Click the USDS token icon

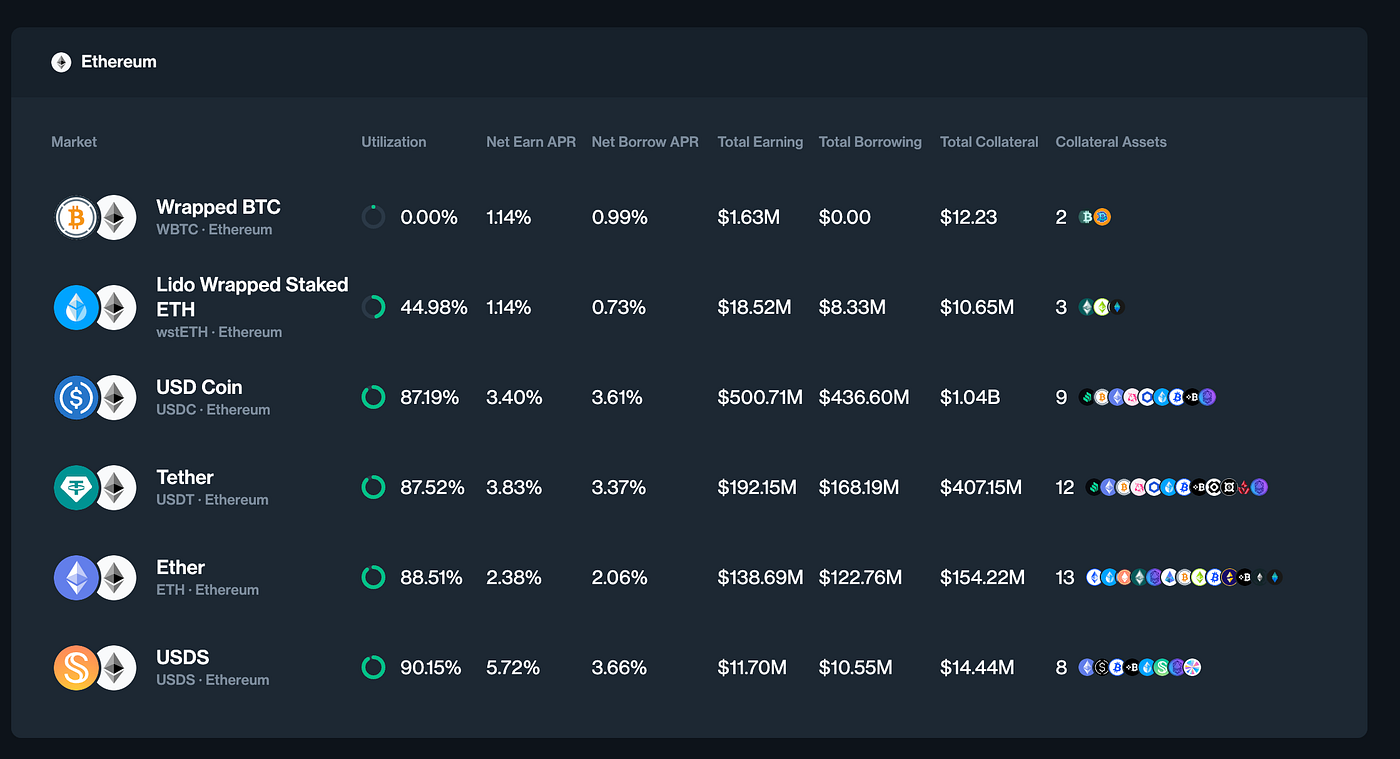point(76,667)
